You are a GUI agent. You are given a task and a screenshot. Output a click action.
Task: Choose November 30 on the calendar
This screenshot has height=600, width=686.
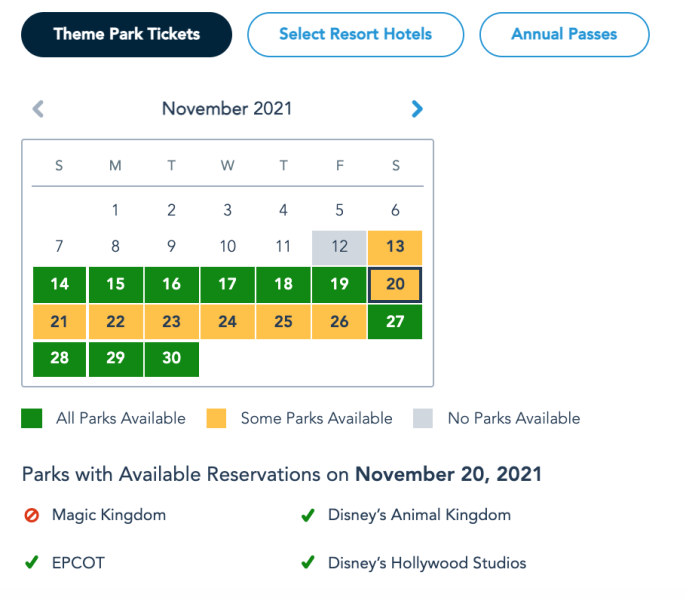(x=172, y=358)
